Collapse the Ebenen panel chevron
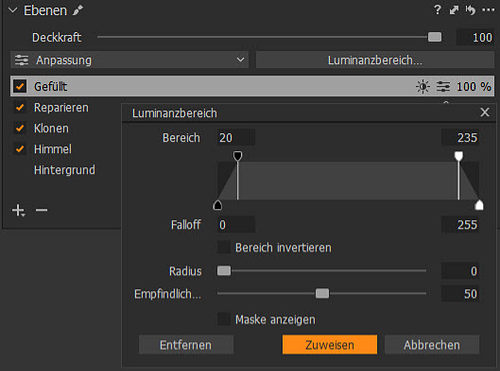This screenshot has height=371, width=500. 13,10
